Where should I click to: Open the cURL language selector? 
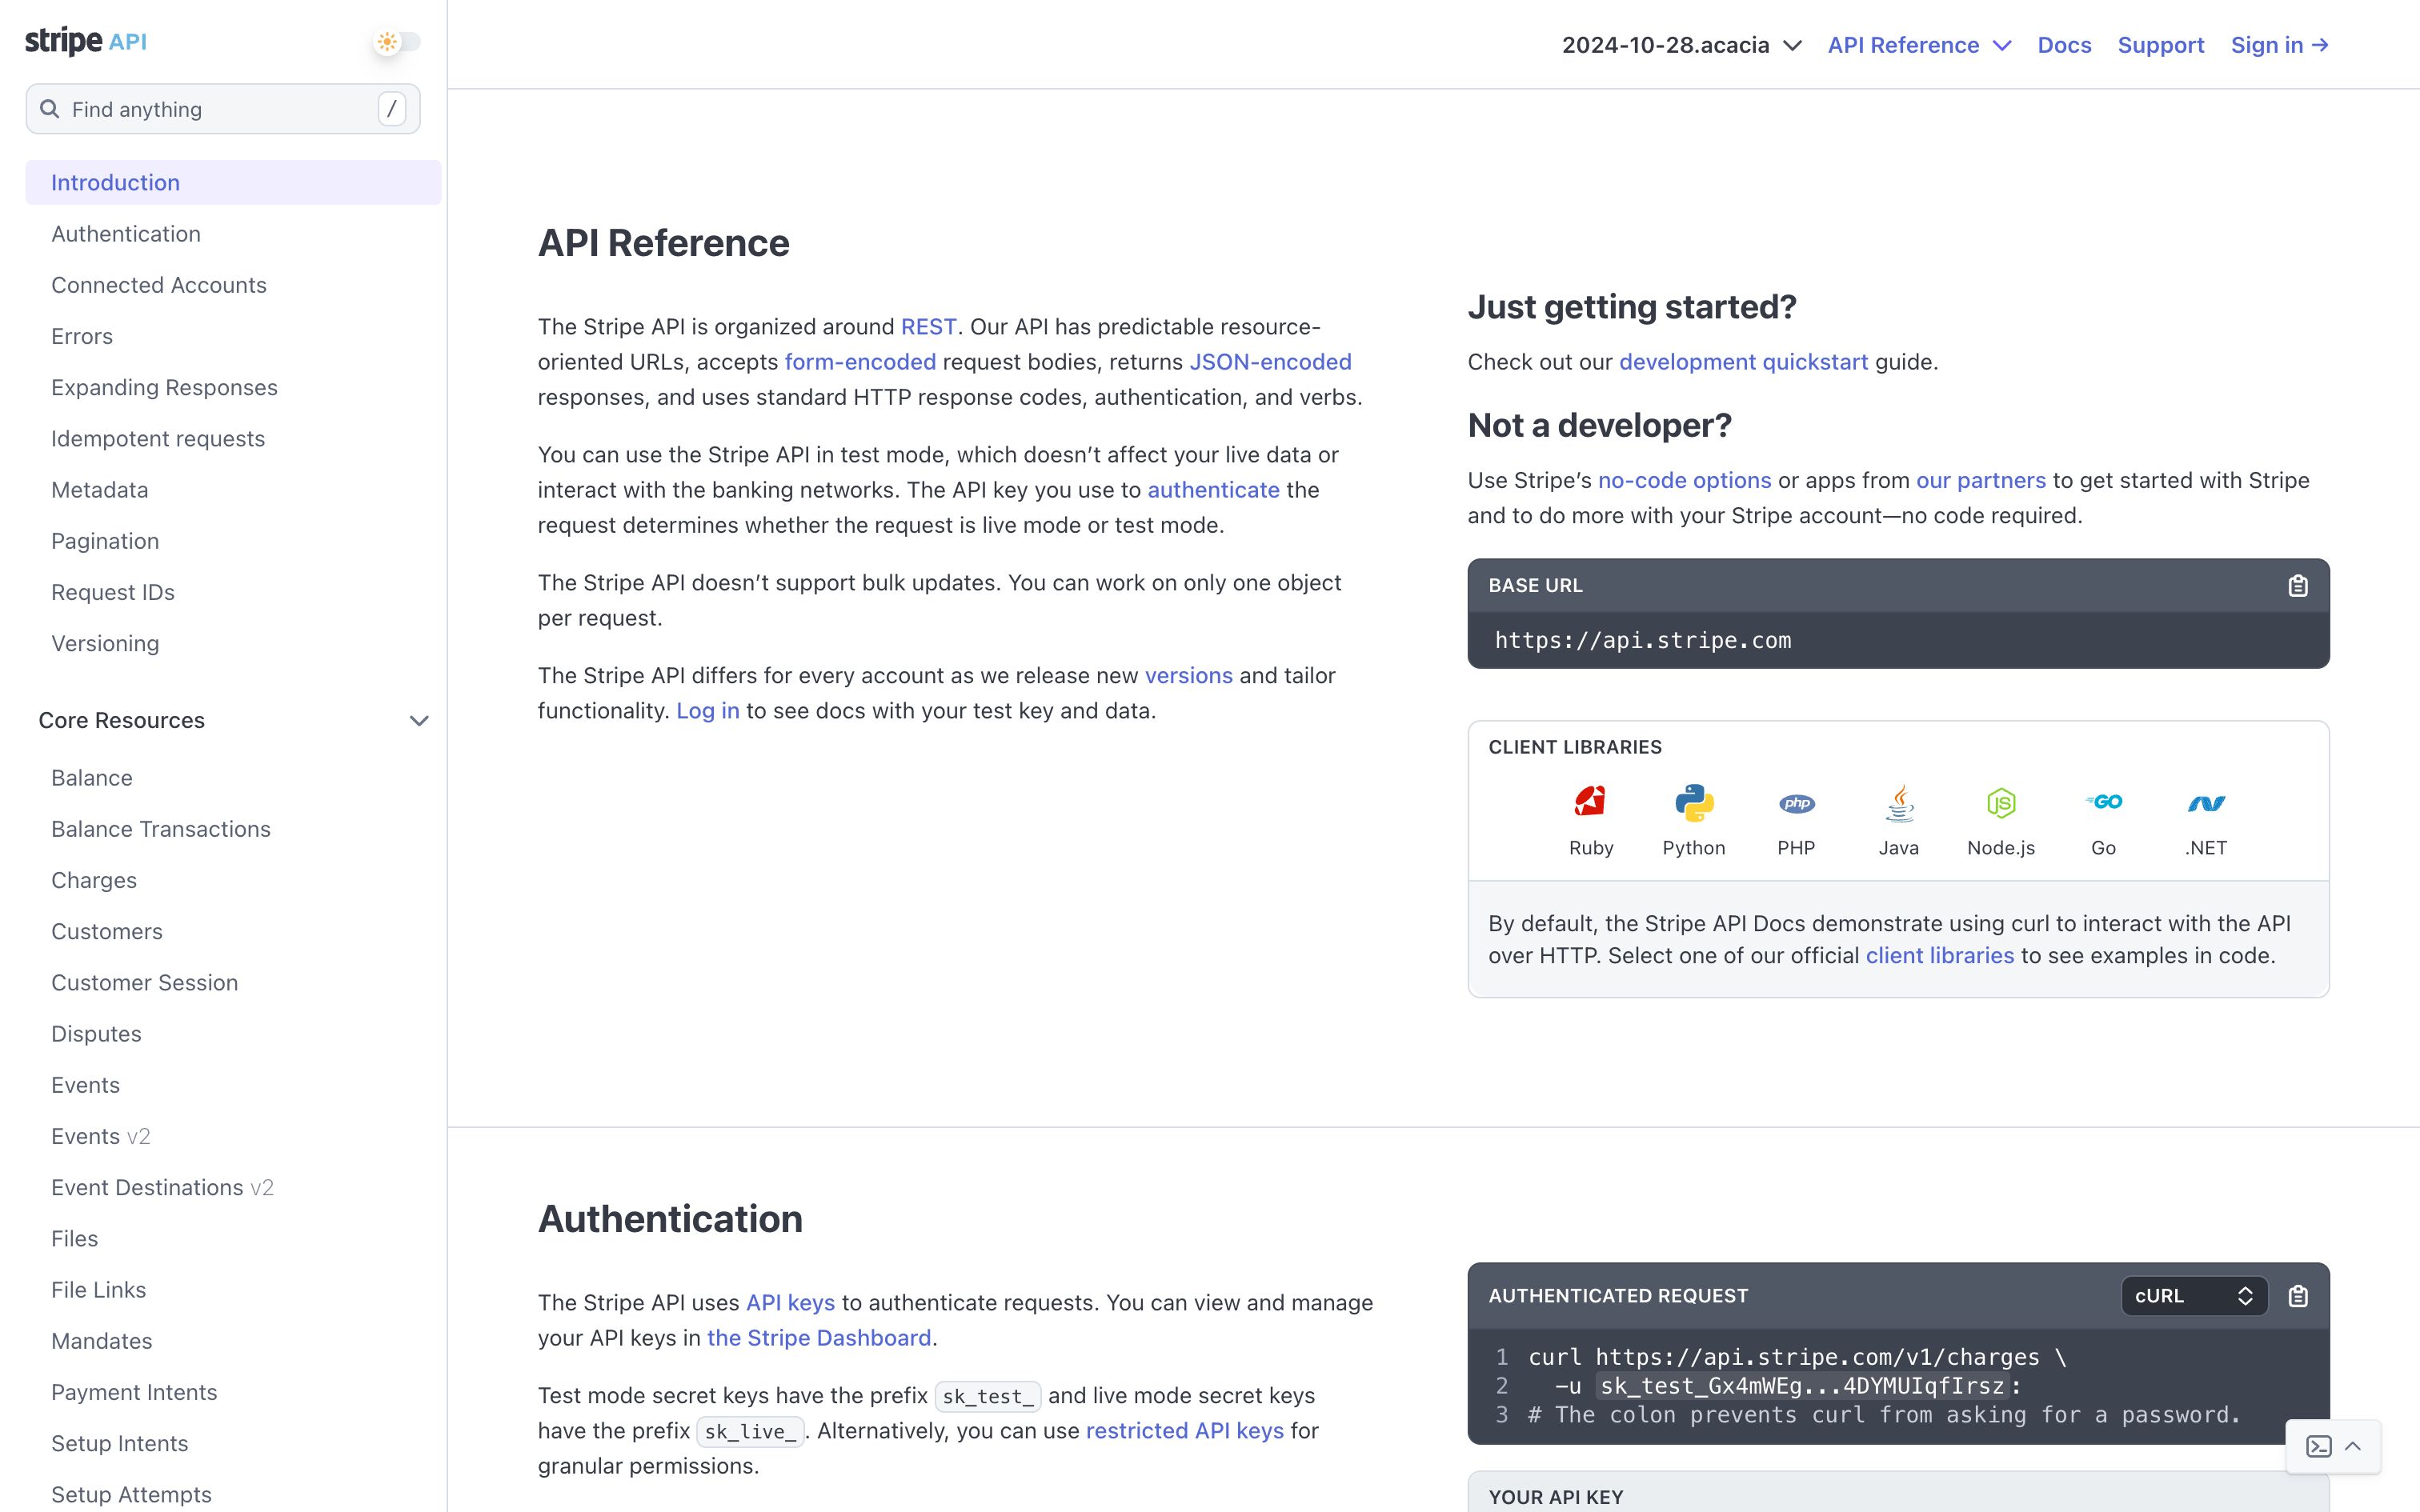[x=2194, y=1296]
